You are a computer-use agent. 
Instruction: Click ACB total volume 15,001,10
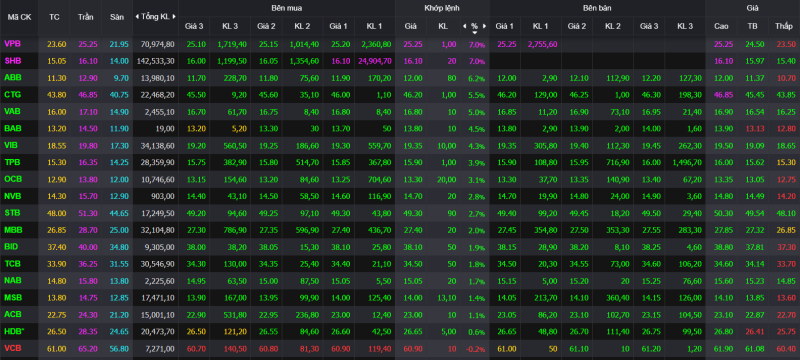click(x=157, y=314)
